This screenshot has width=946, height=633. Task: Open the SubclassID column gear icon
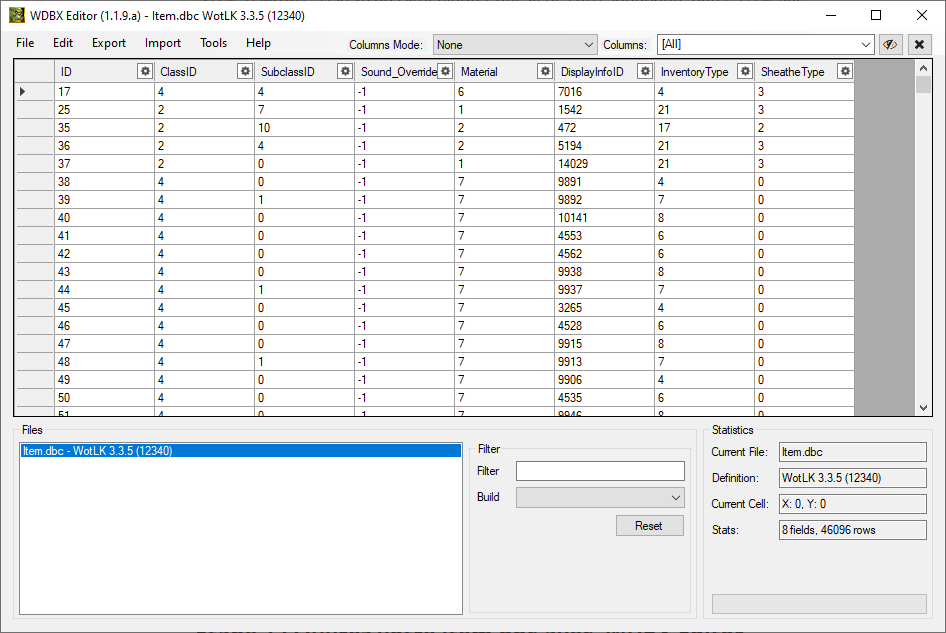click(345, 71)
